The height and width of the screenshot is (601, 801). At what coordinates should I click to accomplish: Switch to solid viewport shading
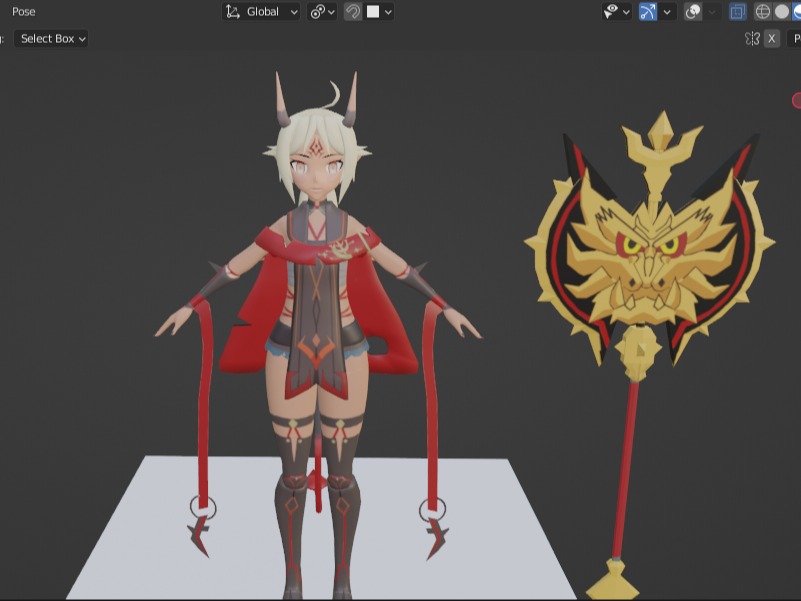click(782, 12)
